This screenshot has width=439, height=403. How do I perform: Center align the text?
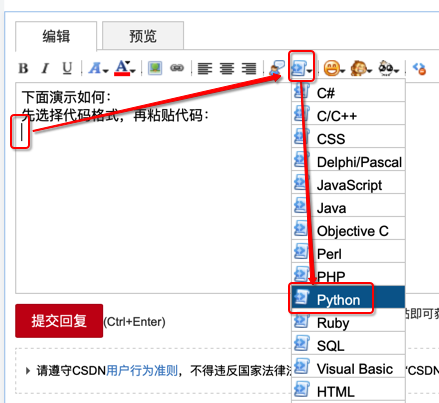(227, 69)
